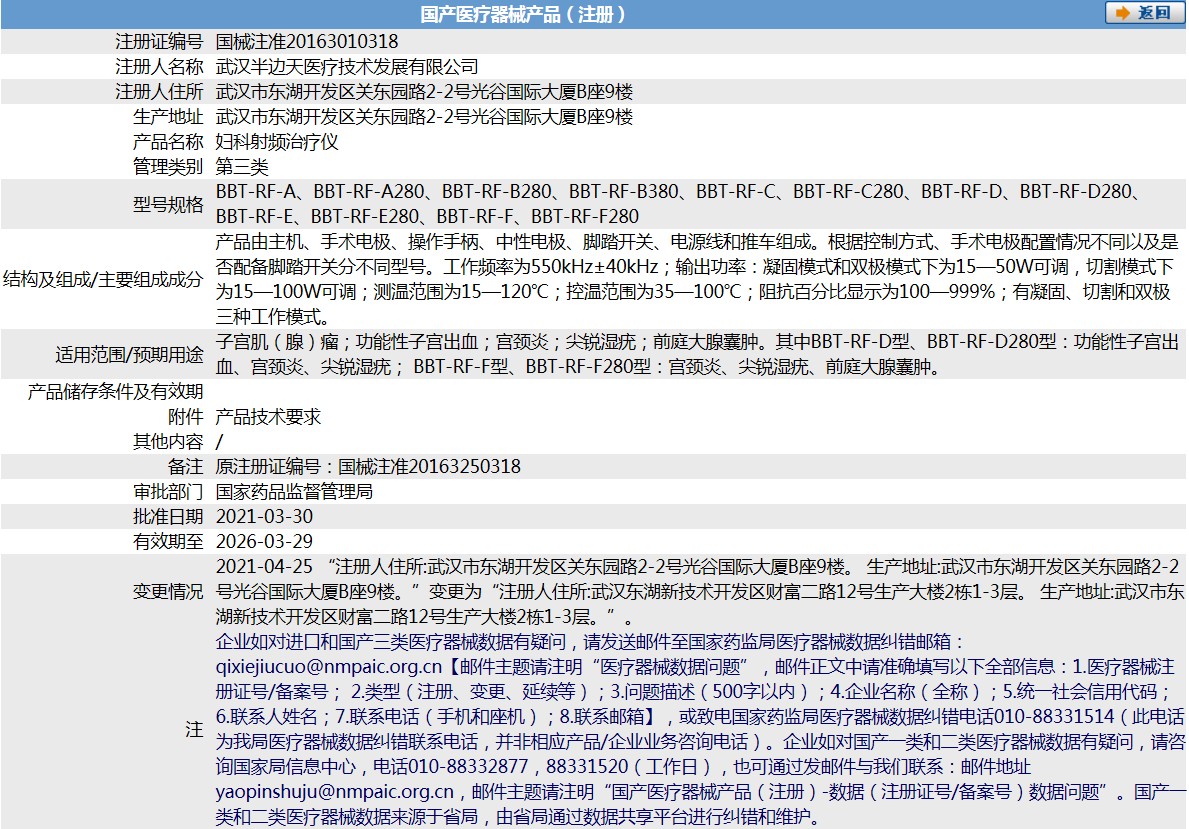Click intended use text starting 子宫肌（腺）瘤
This screenshot has width=1189, height=829.
click(698, 354)
